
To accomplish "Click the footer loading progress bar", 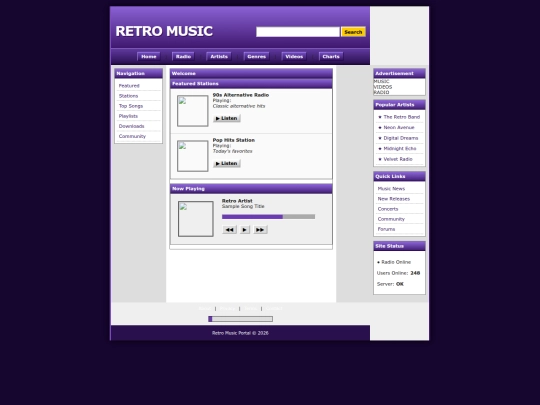I will coord(240,319).
